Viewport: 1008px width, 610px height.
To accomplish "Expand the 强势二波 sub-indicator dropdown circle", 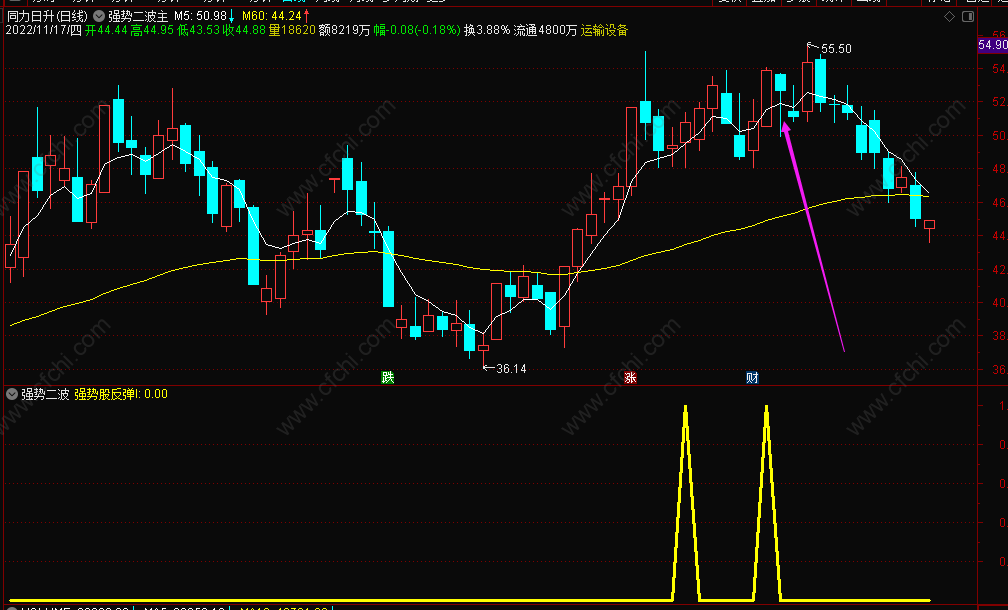I will pos(12,394).
